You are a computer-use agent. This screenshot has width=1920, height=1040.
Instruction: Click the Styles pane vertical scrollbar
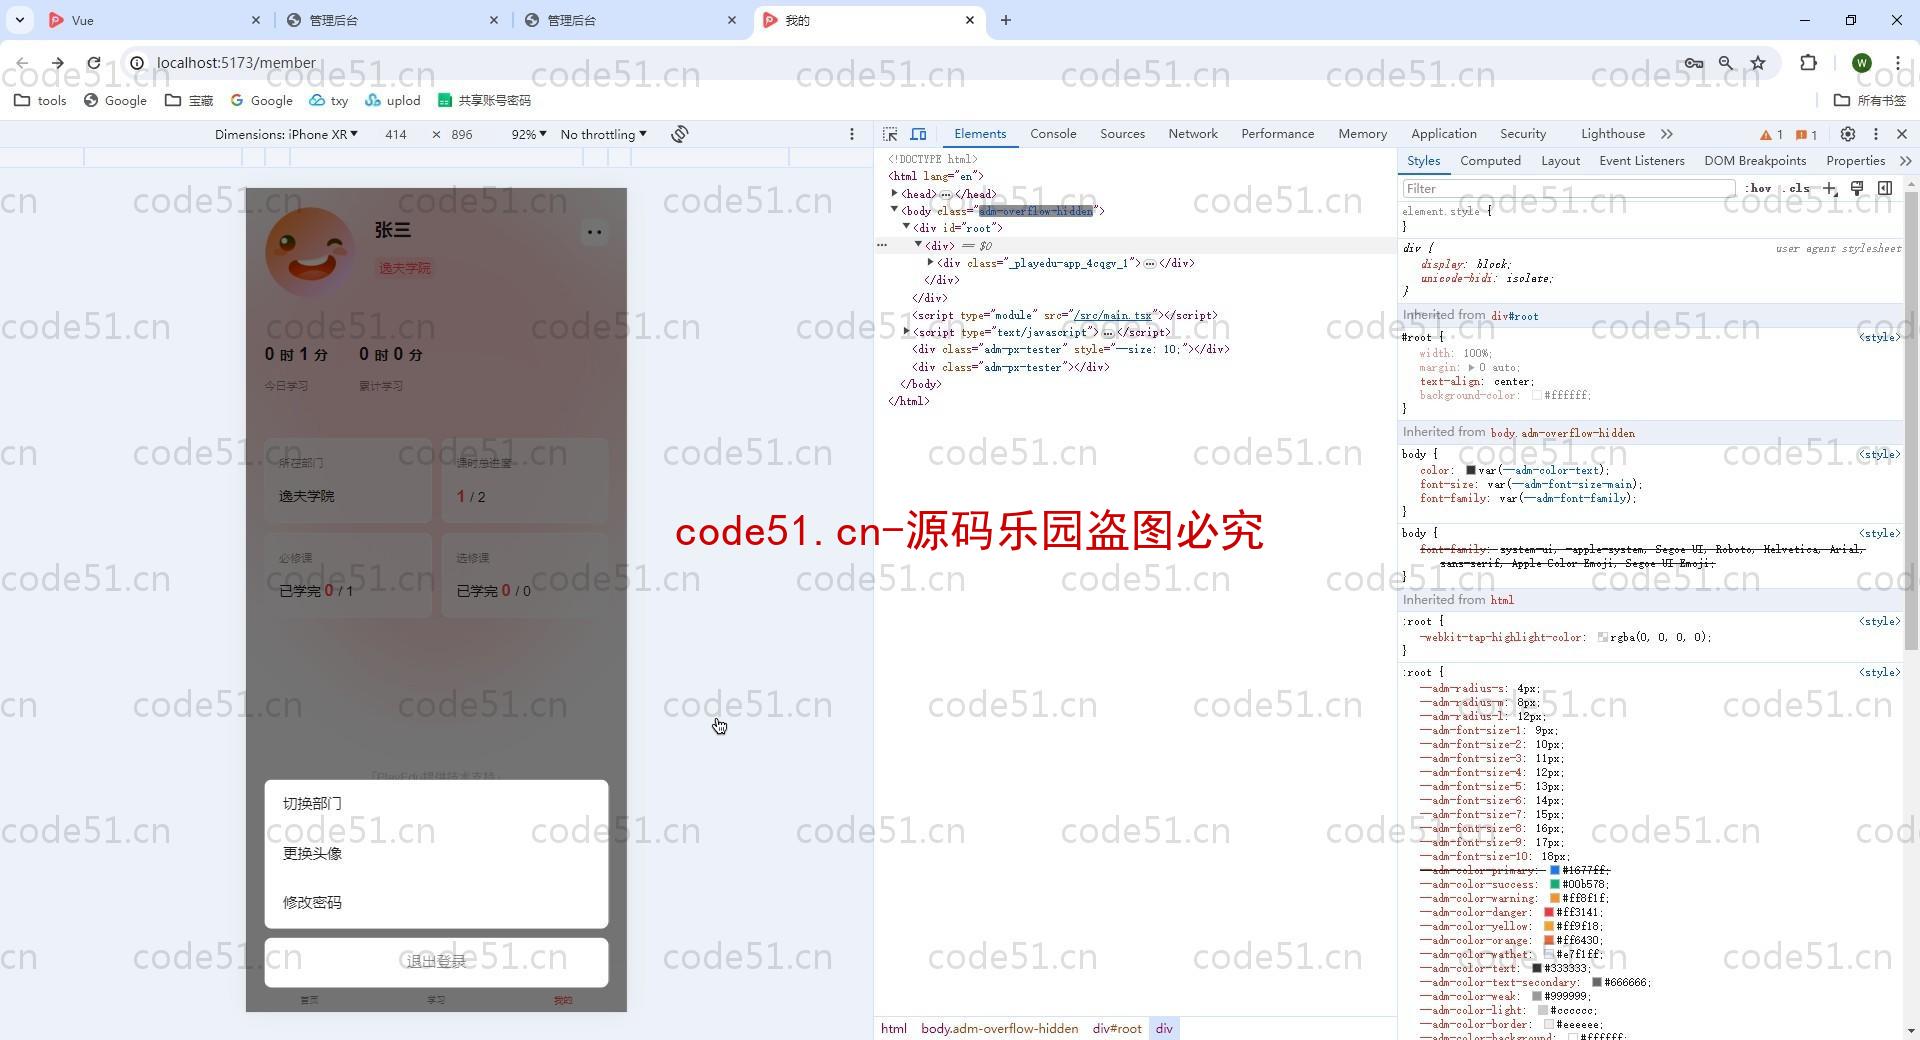1911,420
